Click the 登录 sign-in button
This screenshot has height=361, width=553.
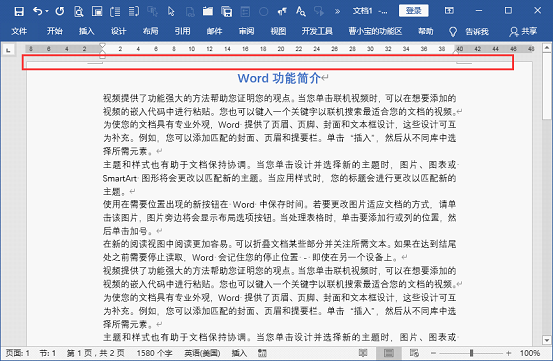coord(414,11)
